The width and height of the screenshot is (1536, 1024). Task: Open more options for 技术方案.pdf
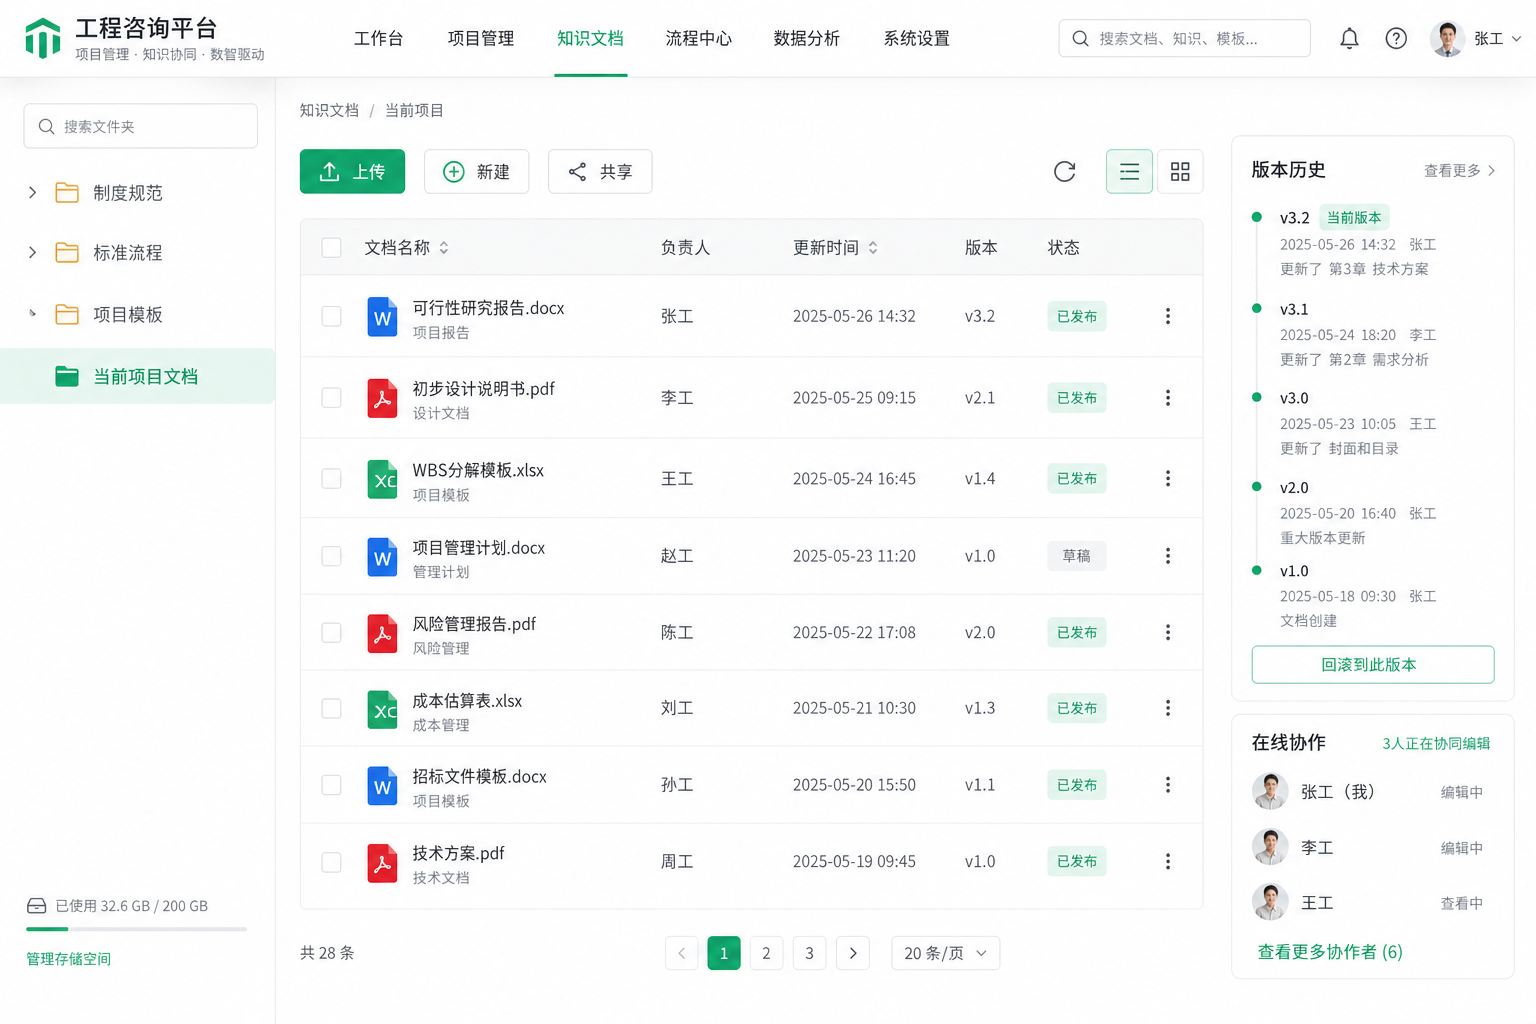point(1167,861)
